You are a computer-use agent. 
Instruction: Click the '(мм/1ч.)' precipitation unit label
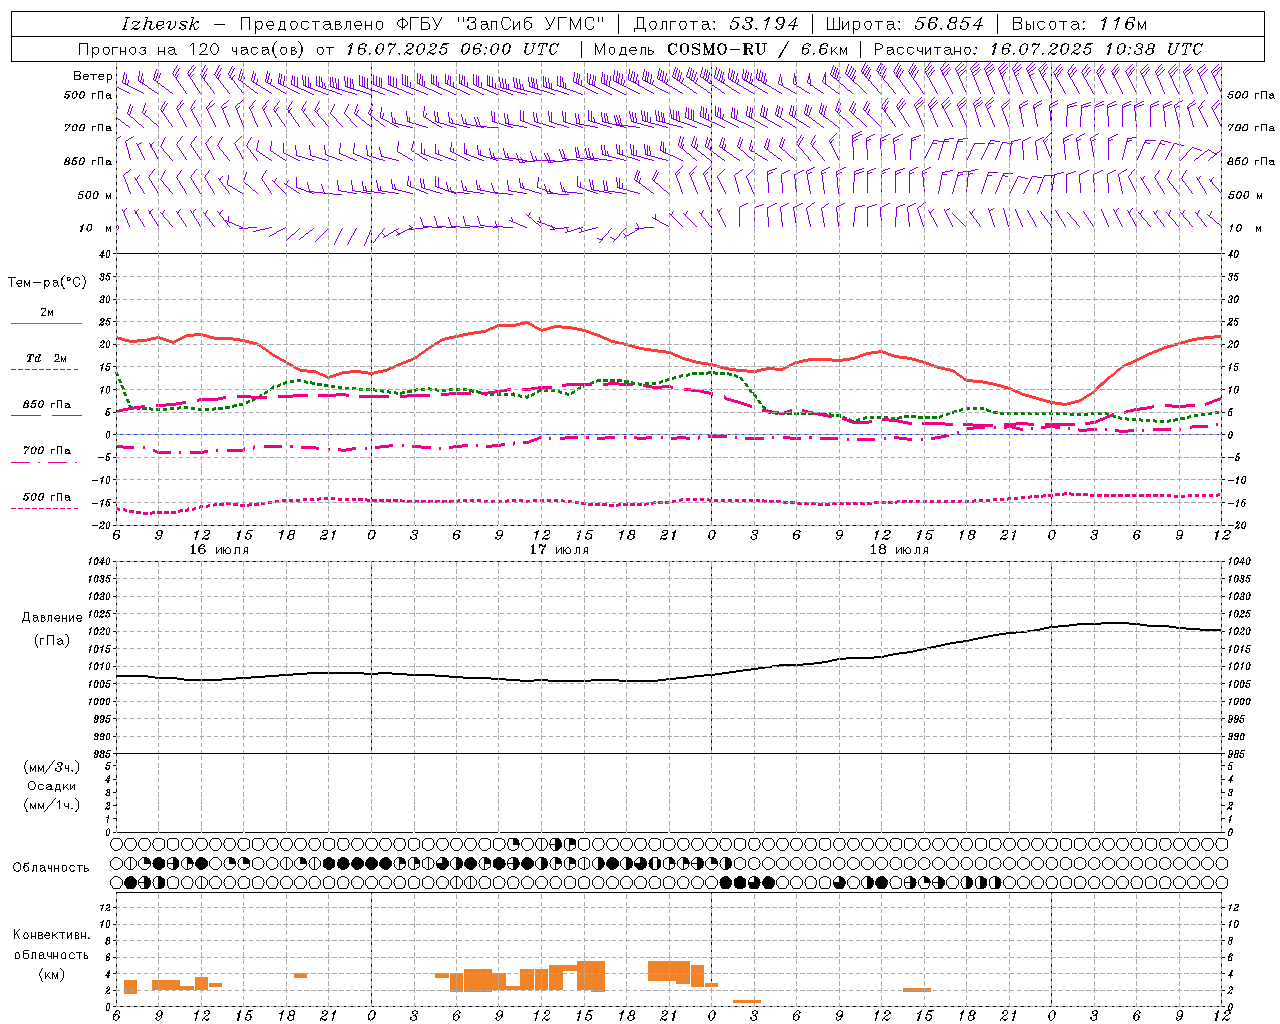(x=52, y=805)
